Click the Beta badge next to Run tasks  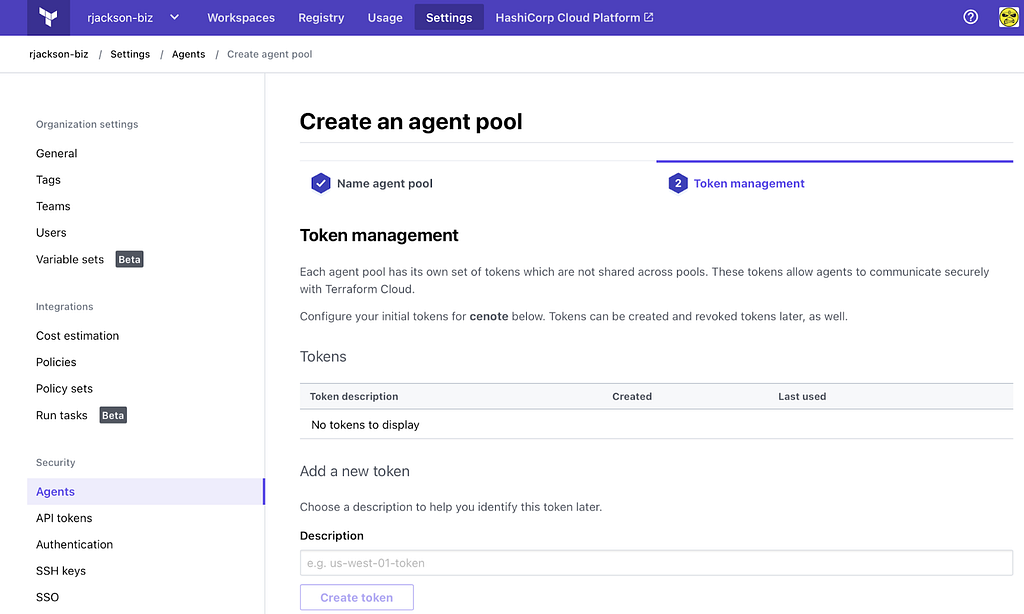point(113,415)
